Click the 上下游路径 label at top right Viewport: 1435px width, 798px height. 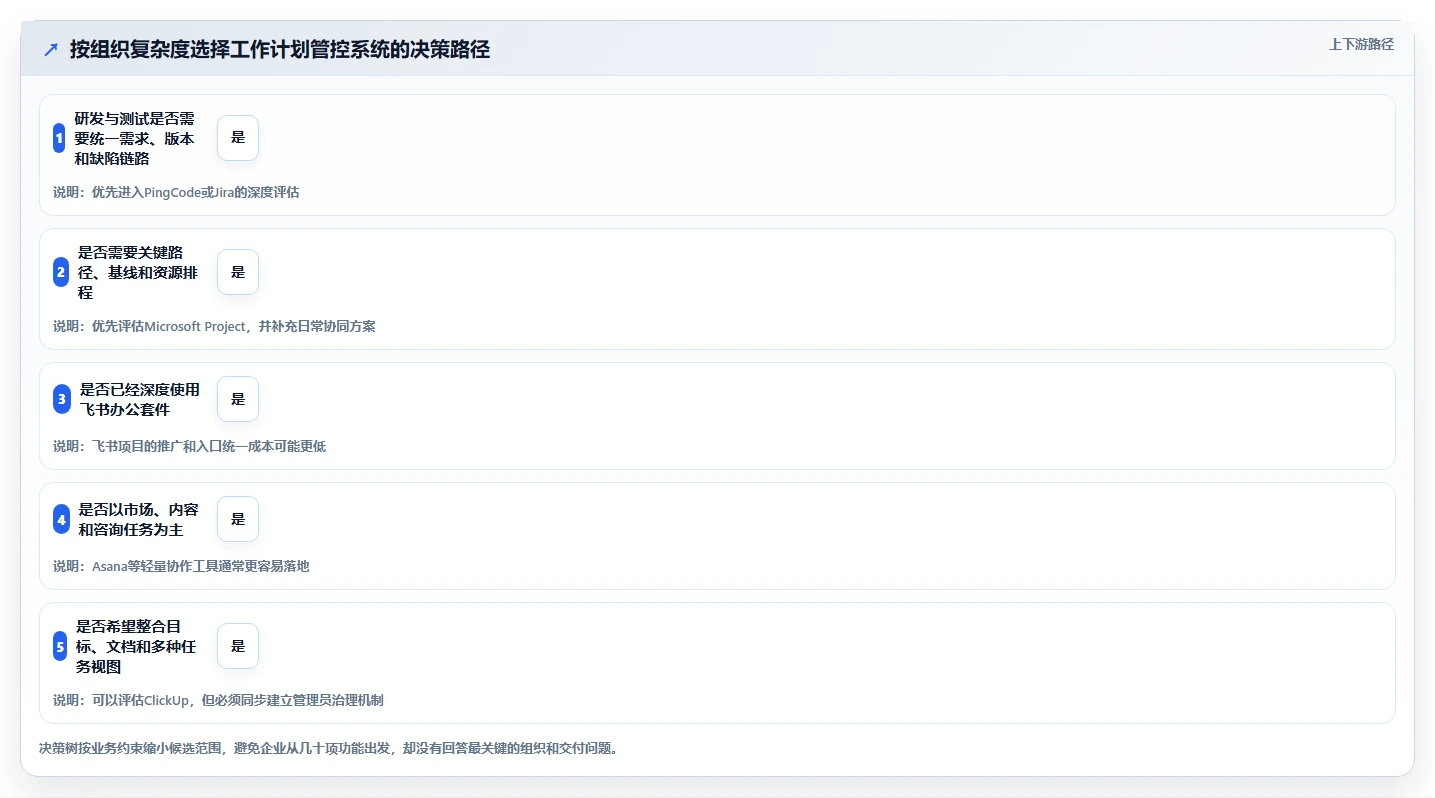[x=1361, y=44]
